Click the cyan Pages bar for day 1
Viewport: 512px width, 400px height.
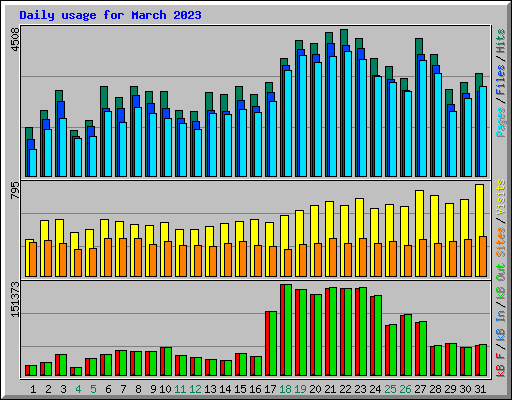coord(33,163)
